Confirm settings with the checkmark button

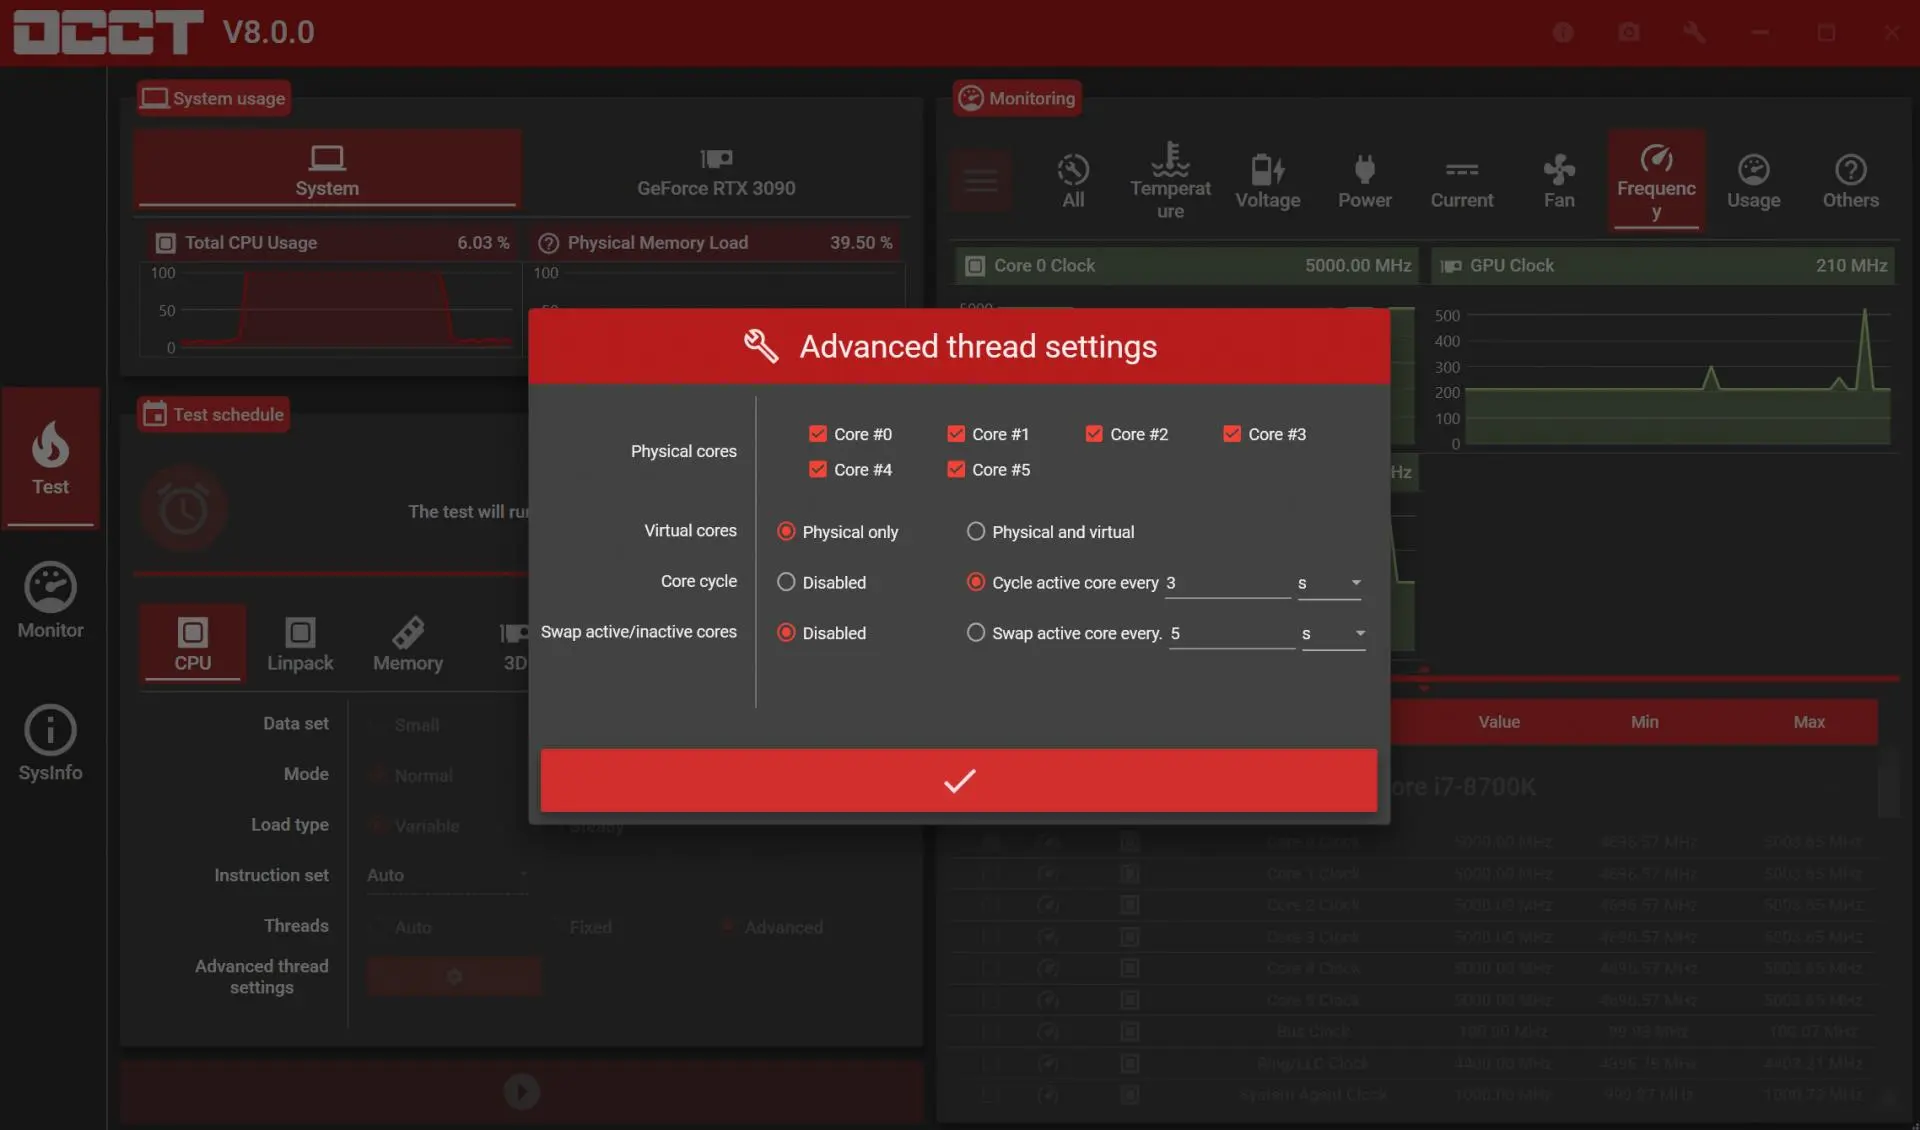(x=959, y=780)
